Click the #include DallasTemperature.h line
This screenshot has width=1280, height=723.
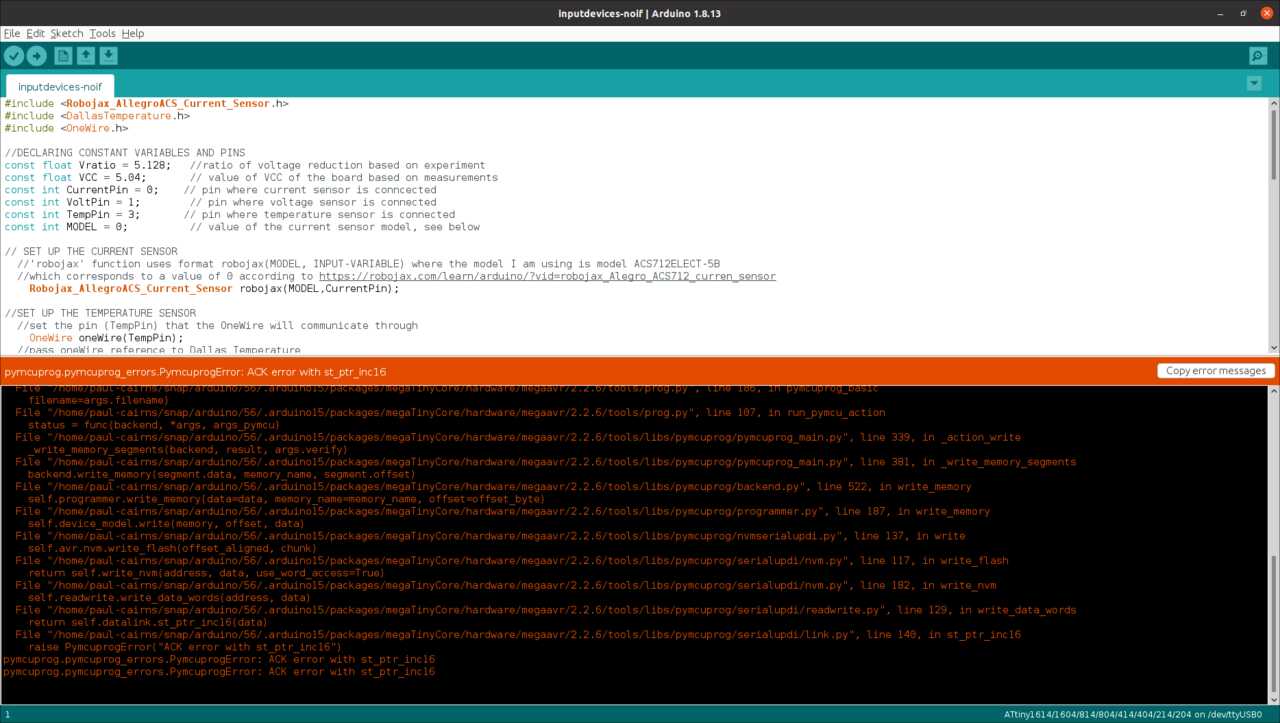(x=97, y=116)
